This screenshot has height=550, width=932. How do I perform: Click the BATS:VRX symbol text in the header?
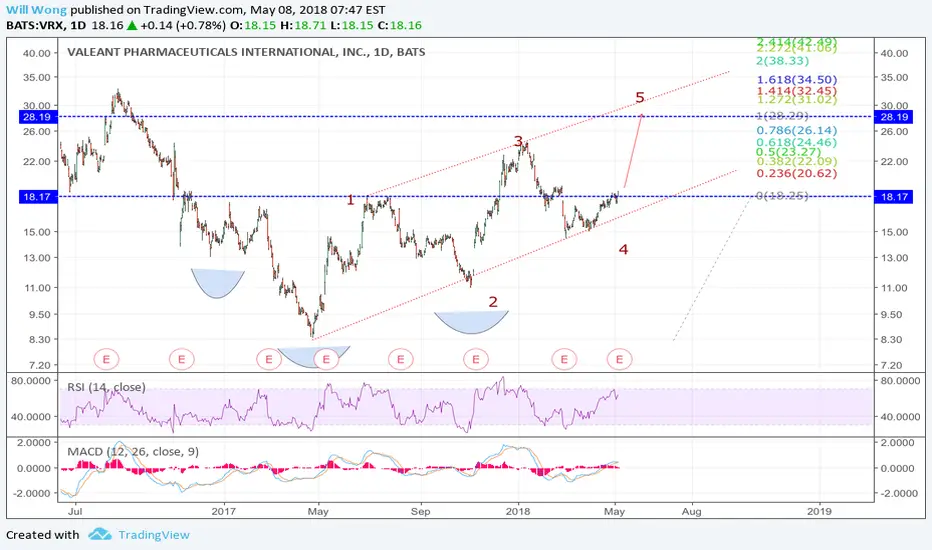tap(35, 26)
